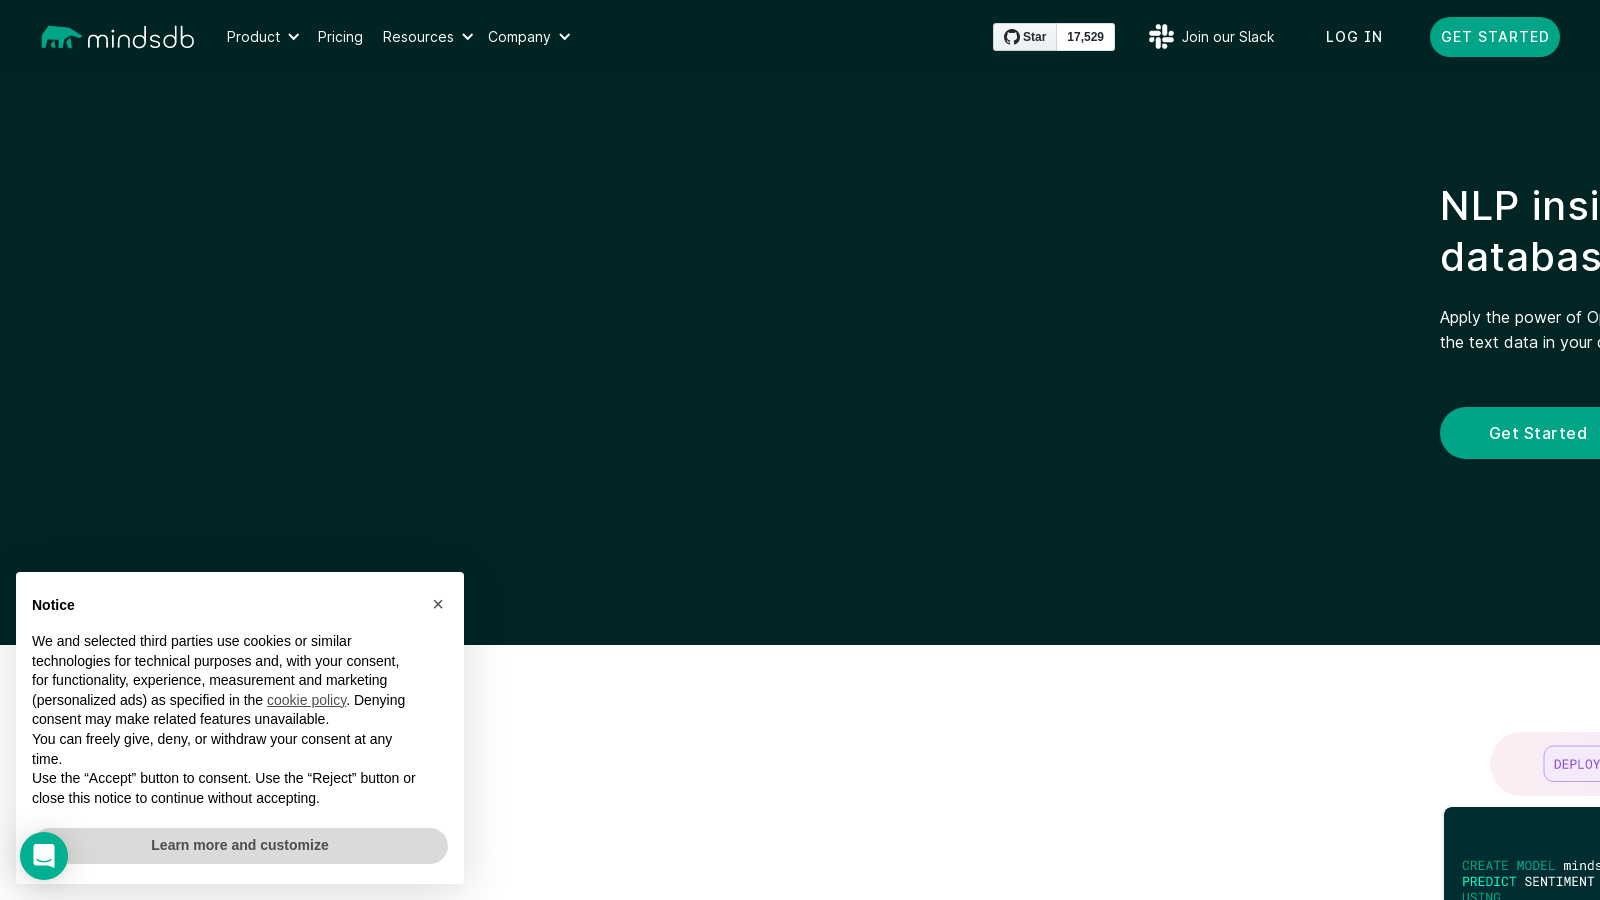Click Learn more and customize button
The height and width of the screenshot is (900, 1600).
[240, 845]
